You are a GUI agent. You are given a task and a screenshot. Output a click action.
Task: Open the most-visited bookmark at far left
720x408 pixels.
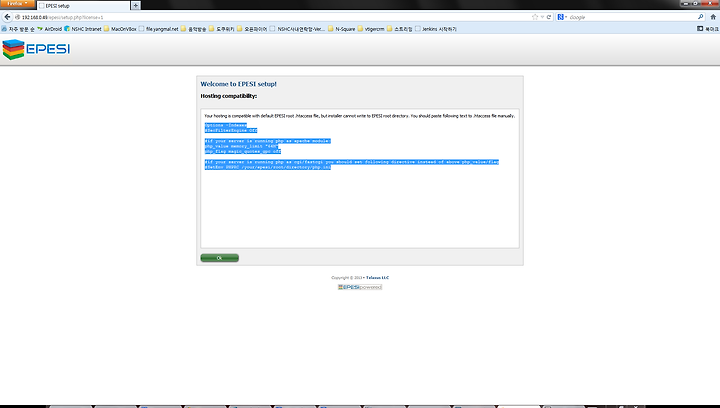pos(18,29)
